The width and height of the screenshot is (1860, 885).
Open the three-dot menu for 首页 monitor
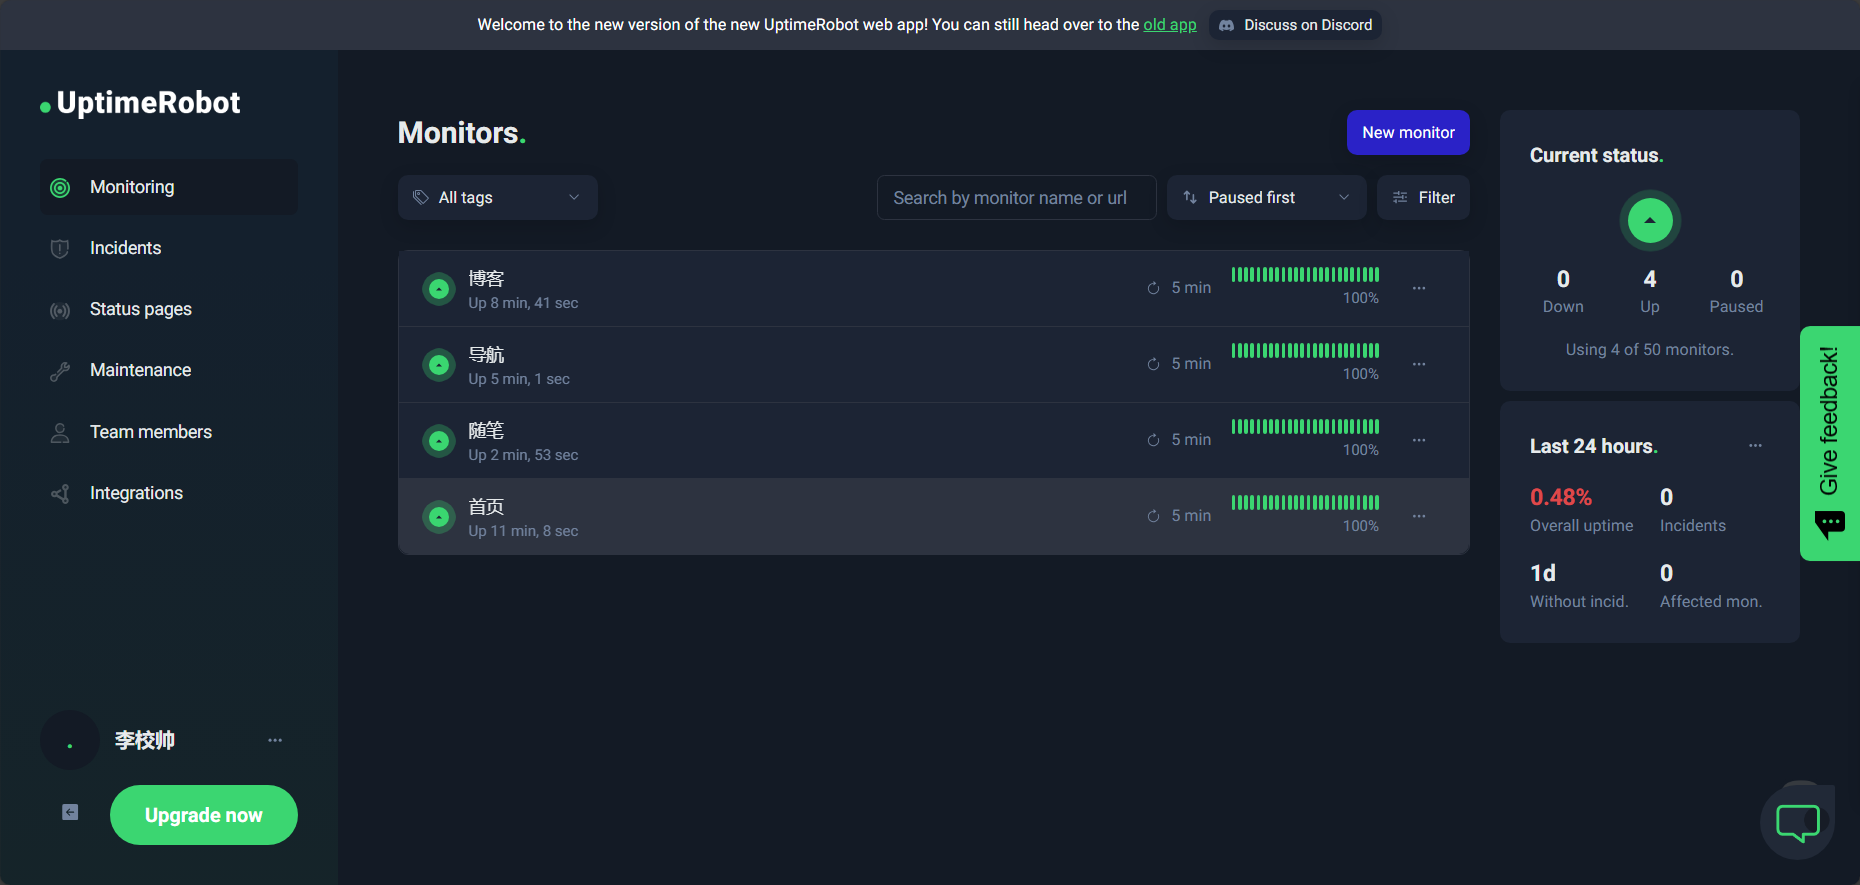[1418, 516]
